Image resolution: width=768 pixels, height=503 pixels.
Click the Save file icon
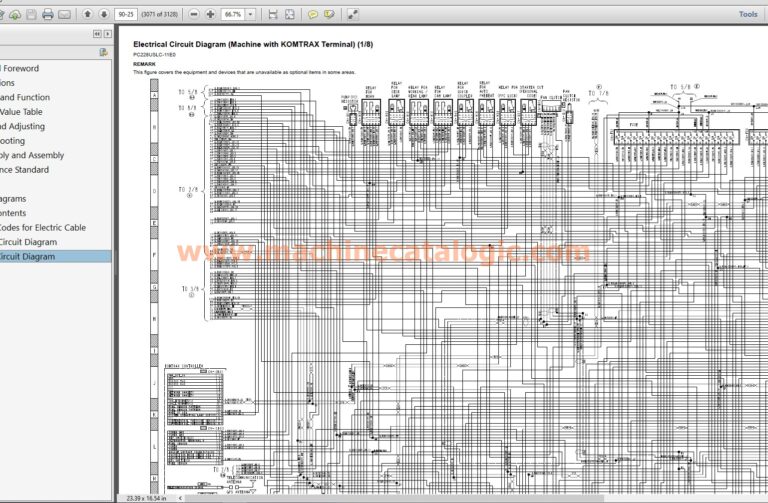(31, 15)
